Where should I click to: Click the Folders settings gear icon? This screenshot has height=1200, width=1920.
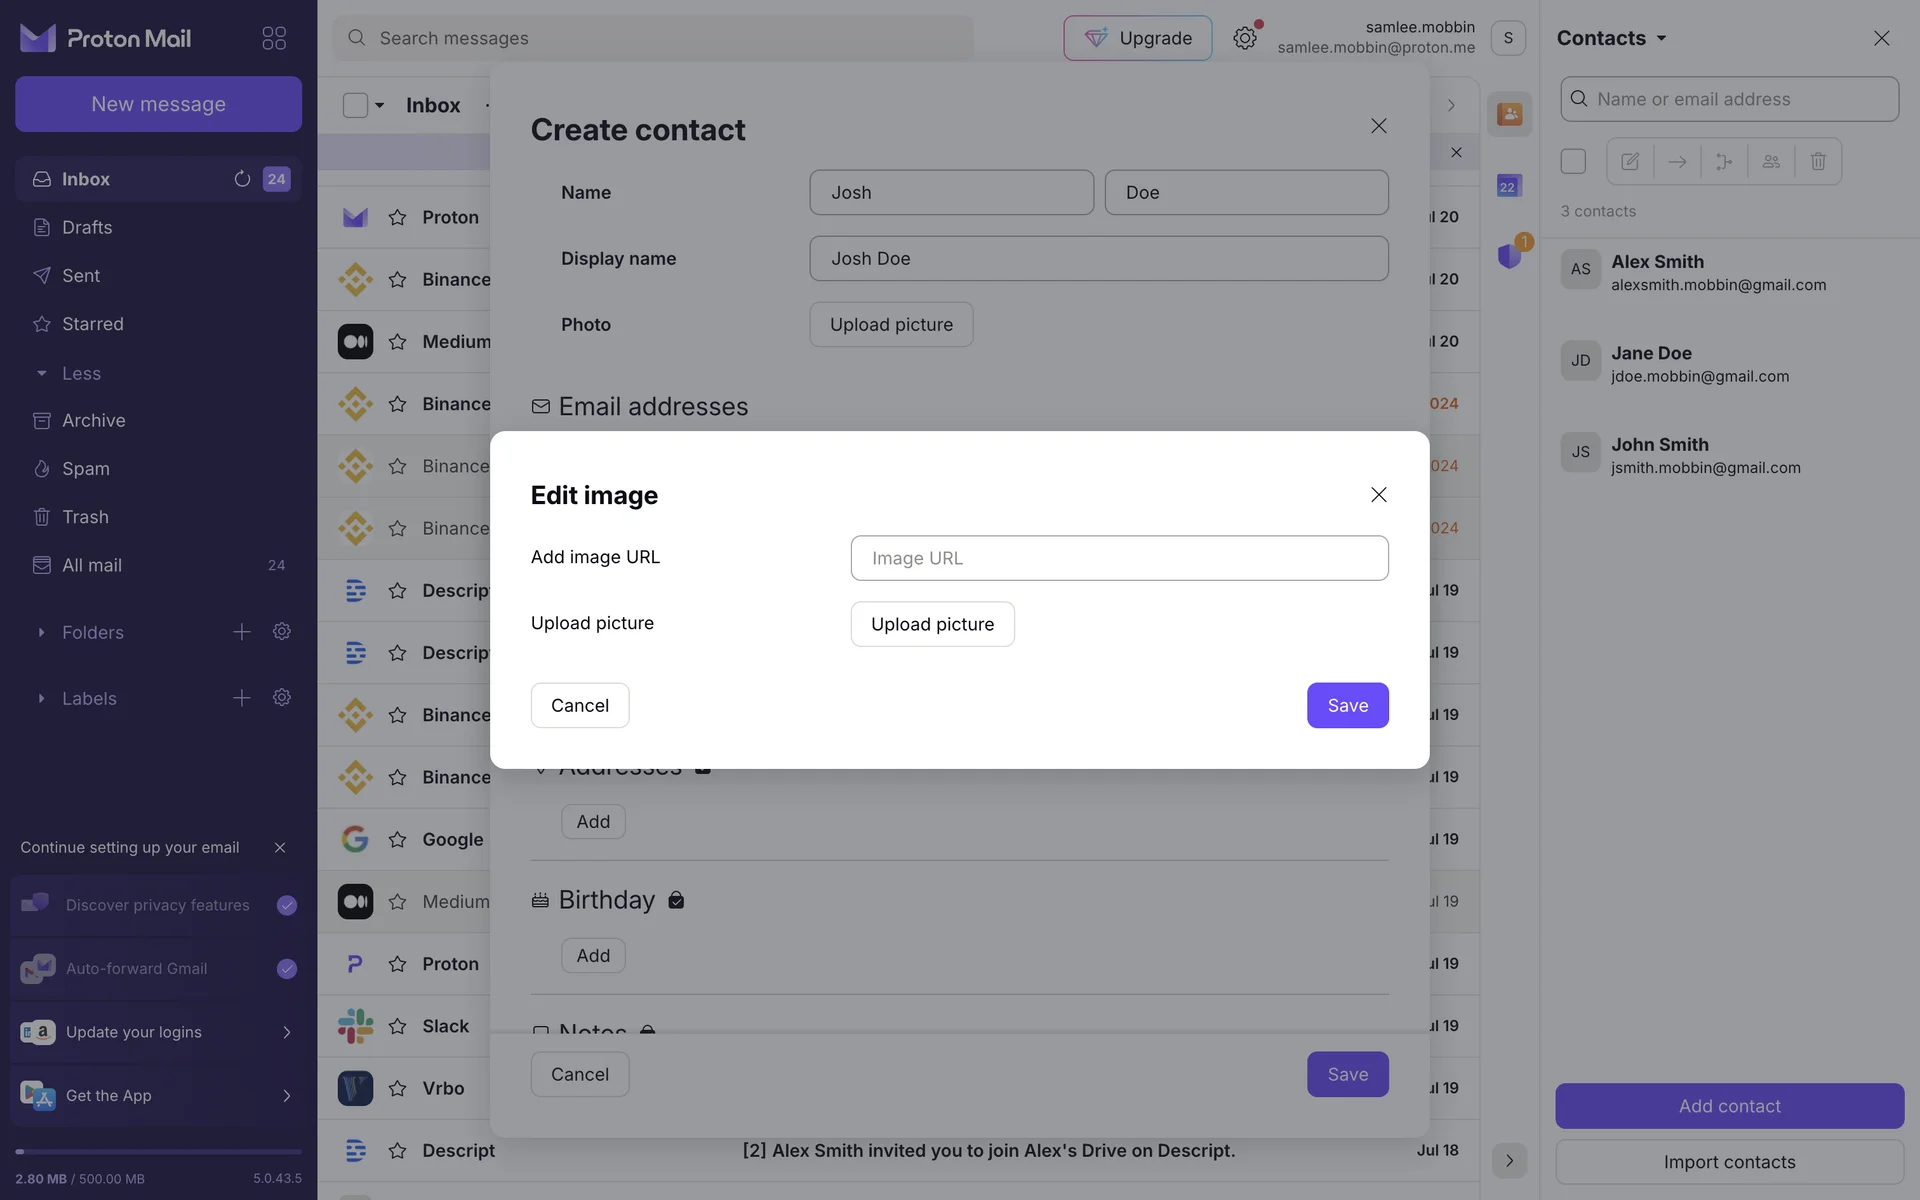(x=282, y=632)
